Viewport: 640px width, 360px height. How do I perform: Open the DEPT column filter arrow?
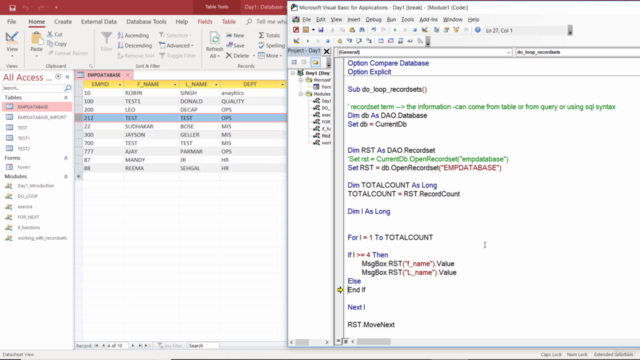point(282,84)
